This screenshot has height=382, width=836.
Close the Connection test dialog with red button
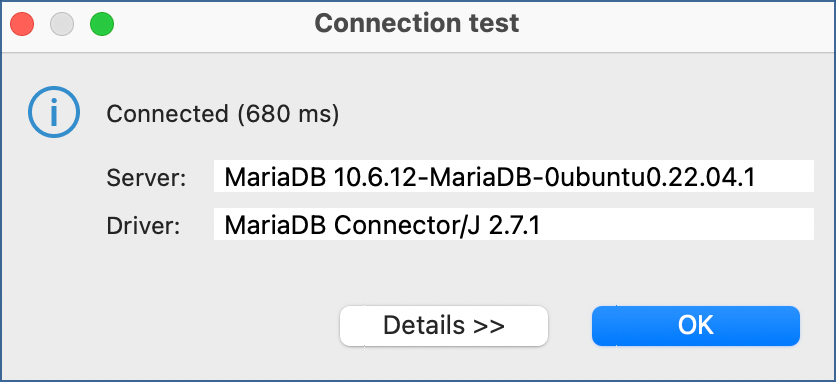(x=22, y=25)
